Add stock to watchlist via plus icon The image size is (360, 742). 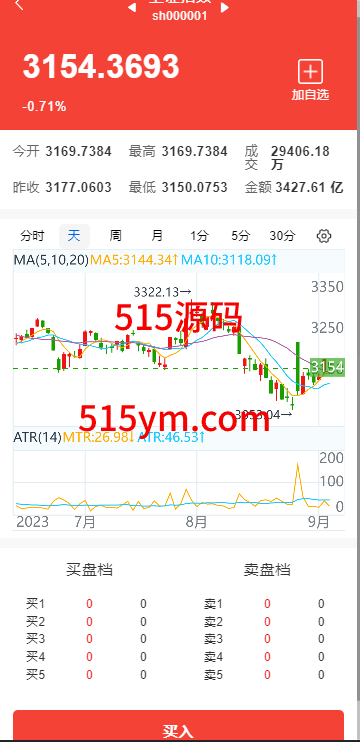[310, 72]
